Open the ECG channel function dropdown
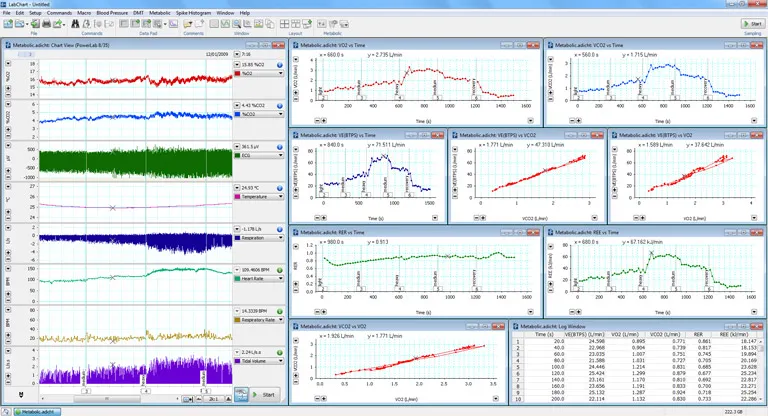This screenshot has width=768, height=416. [x=260, y=155]
